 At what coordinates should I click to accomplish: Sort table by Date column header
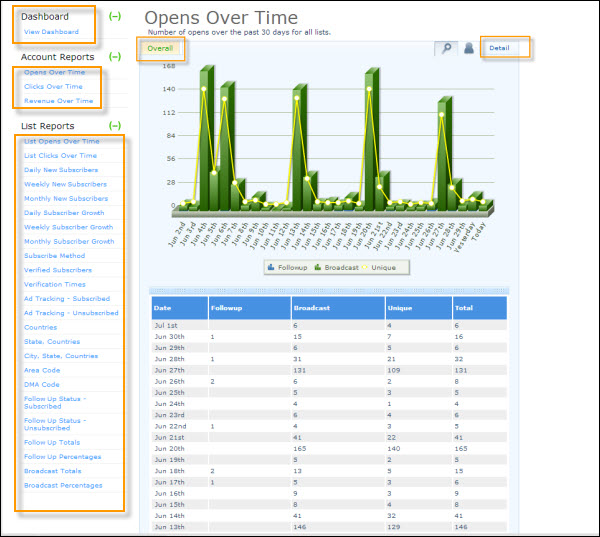pos(180,308)
